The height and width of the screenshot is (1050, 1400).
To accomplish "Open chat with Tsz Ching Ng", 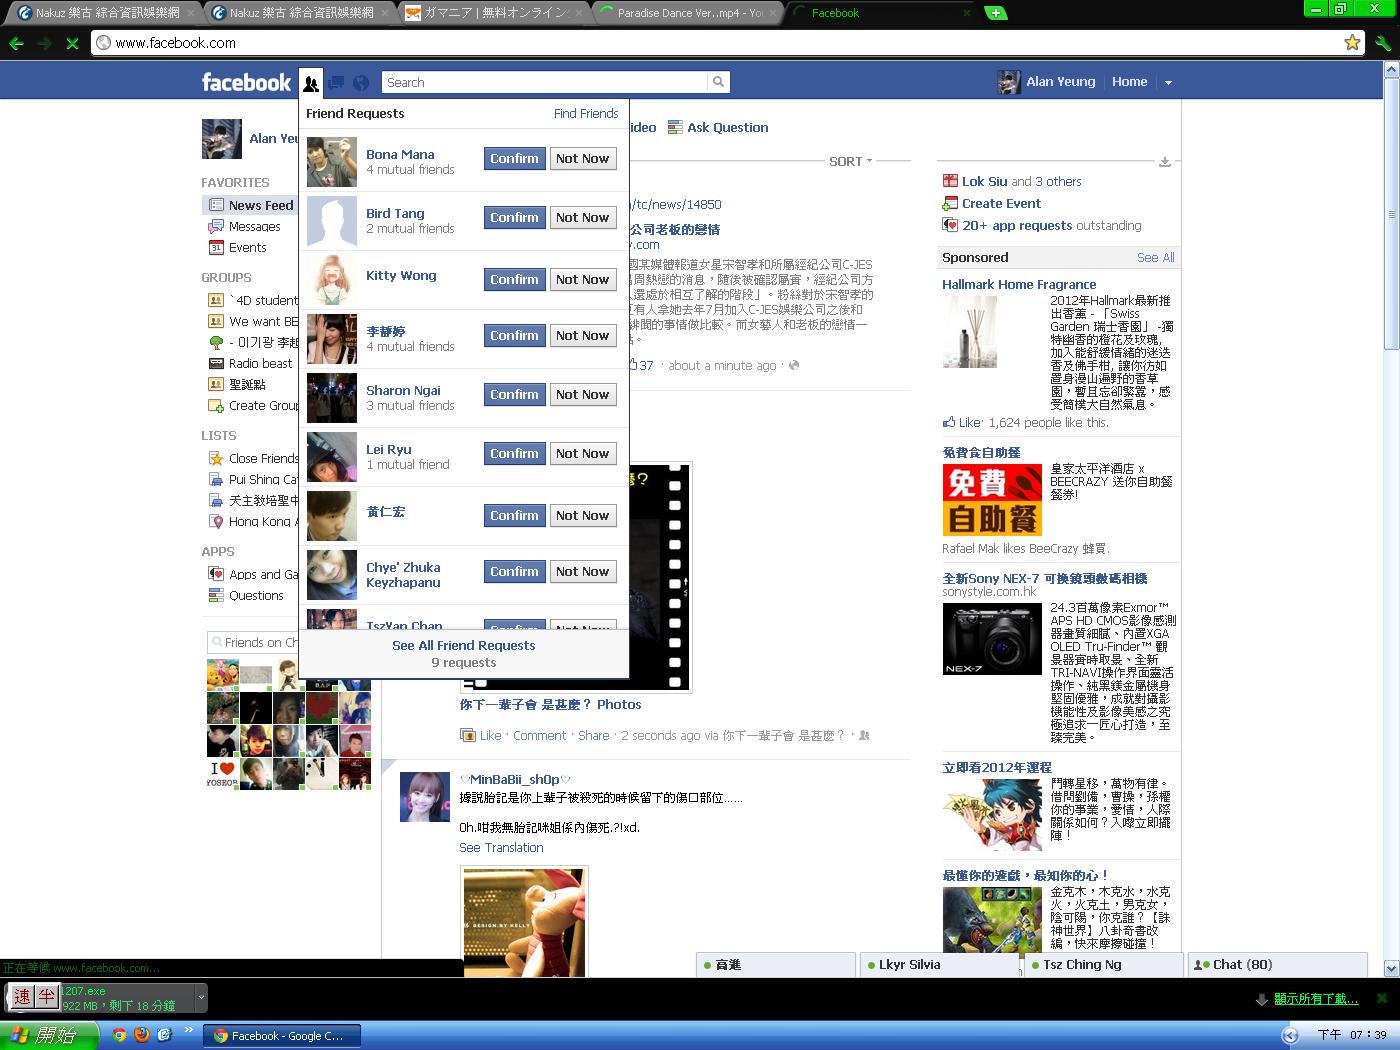I will 1105,965.
